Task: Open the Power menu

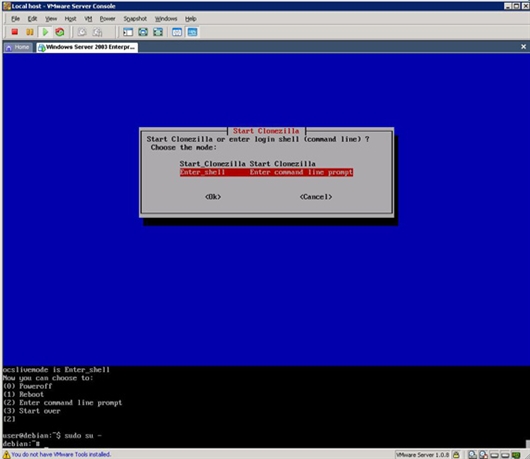Action: point(107,19)
